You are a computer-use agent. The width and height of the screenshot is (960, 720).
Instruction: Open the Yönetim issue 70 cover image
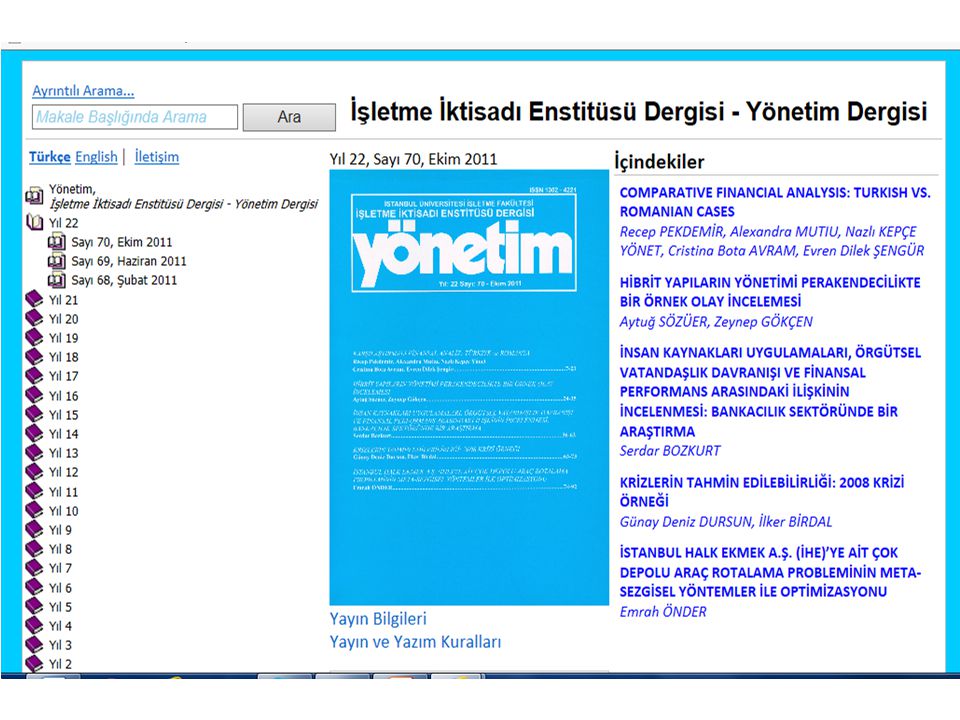[x=469, y=387]
